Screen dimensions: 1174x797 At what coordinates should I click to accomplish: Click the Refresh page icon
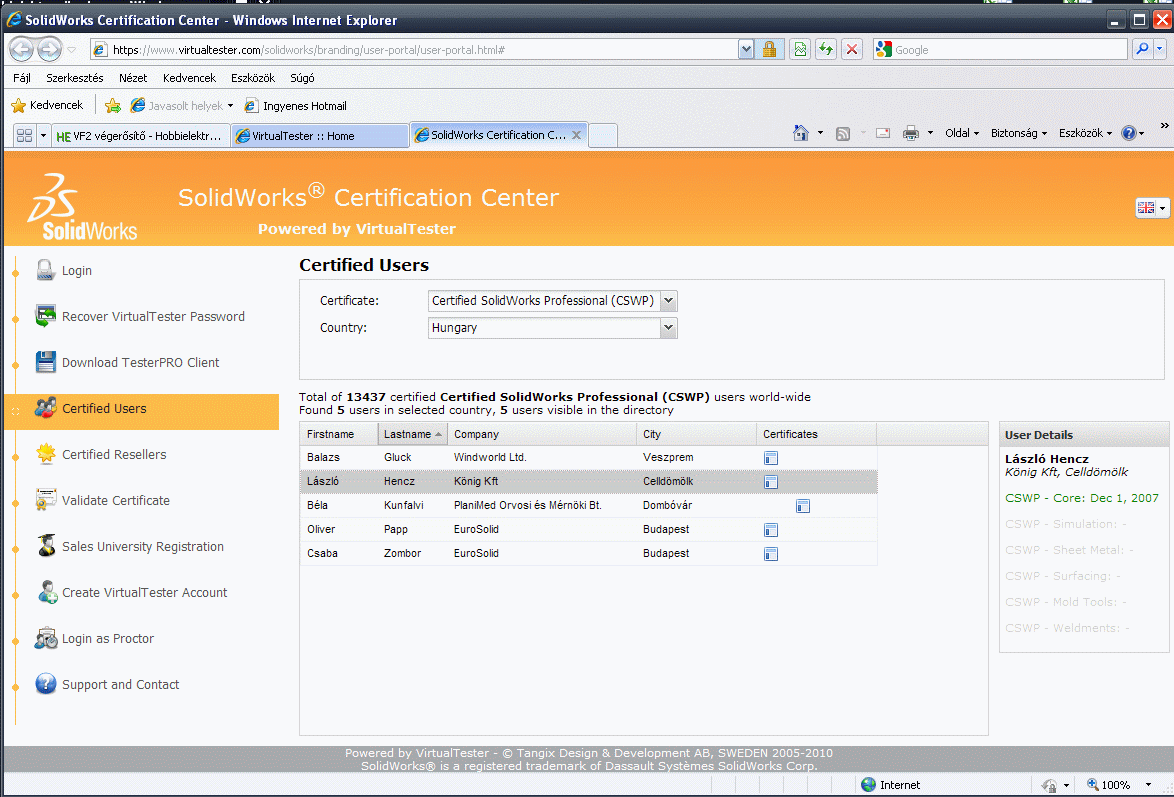click(x=826, y=49)
